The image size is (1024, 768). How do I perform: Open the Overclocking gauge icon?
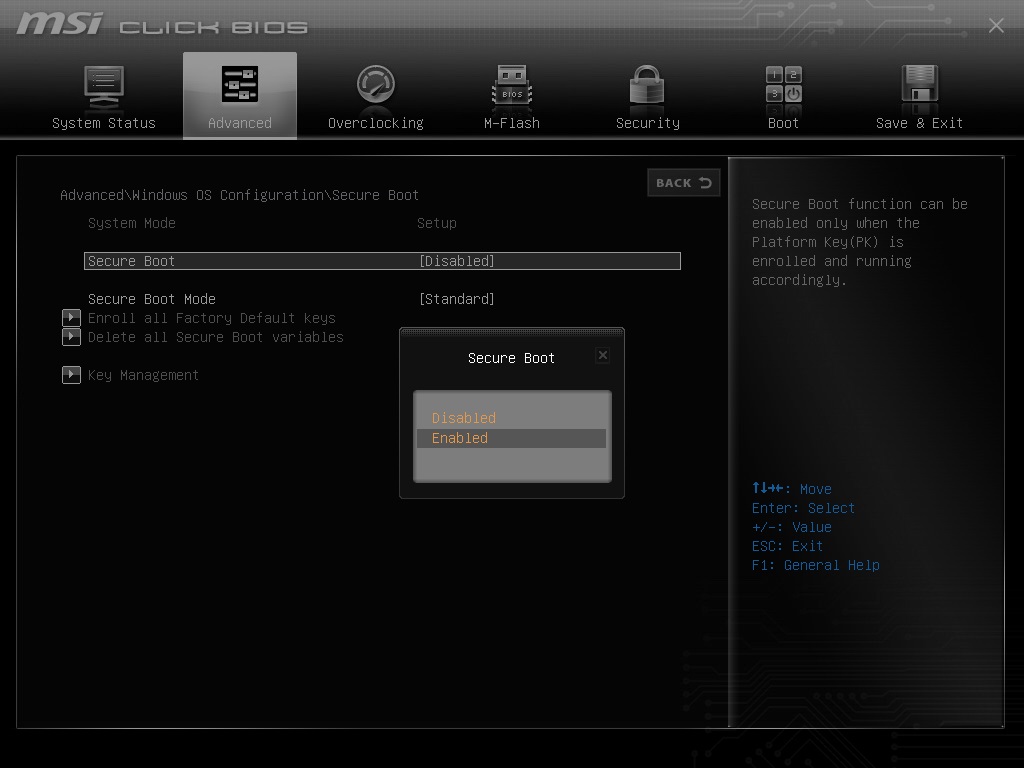[x=376, y=84]
